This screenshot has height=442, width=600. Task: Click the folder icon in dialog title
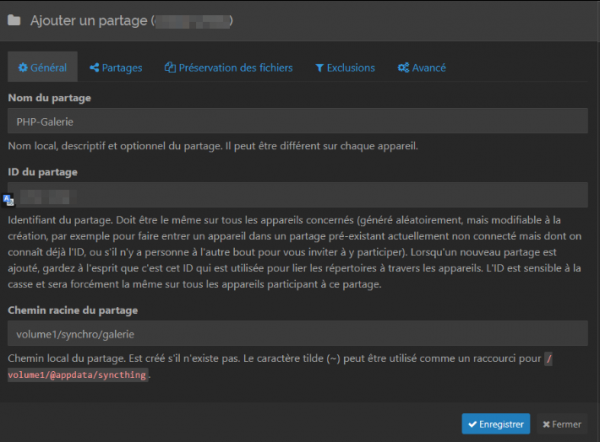(14, 18)
